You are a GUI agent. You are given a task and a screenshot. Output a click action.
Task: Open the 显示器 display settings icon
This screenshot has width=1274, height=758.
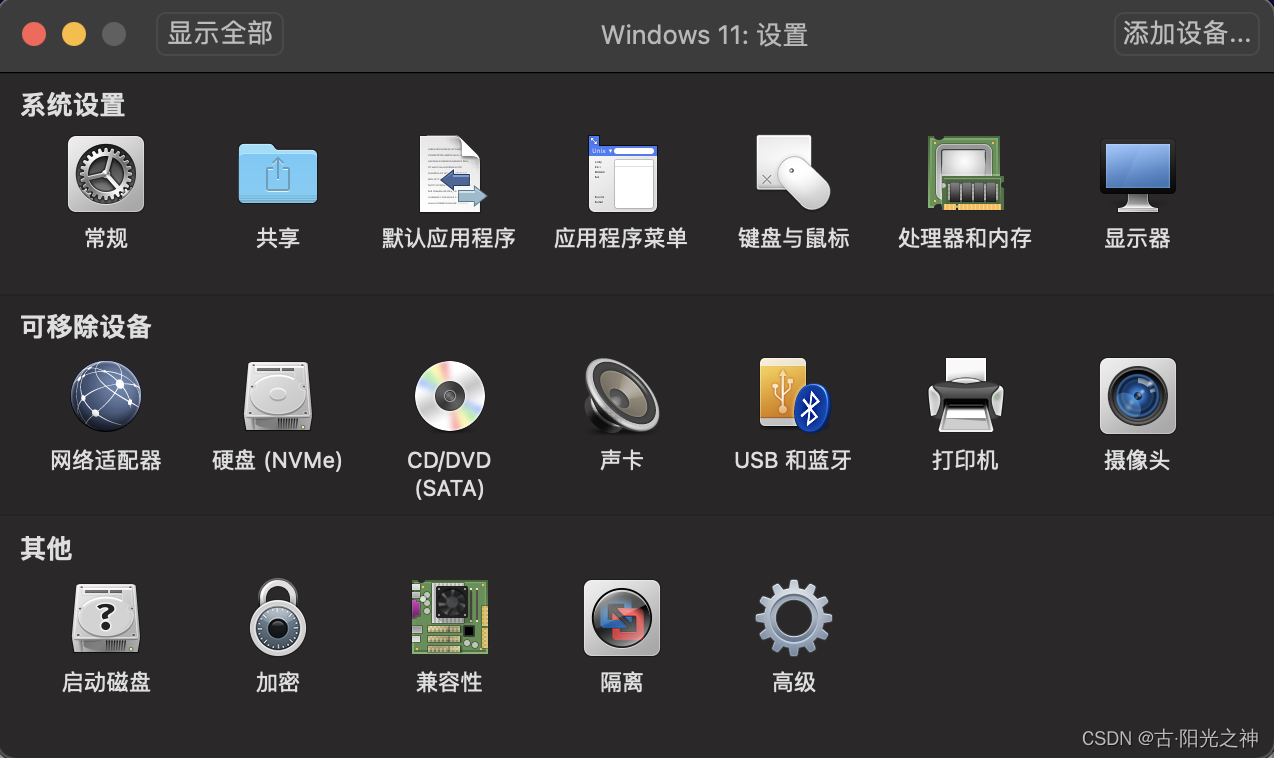pos(1137,175)
